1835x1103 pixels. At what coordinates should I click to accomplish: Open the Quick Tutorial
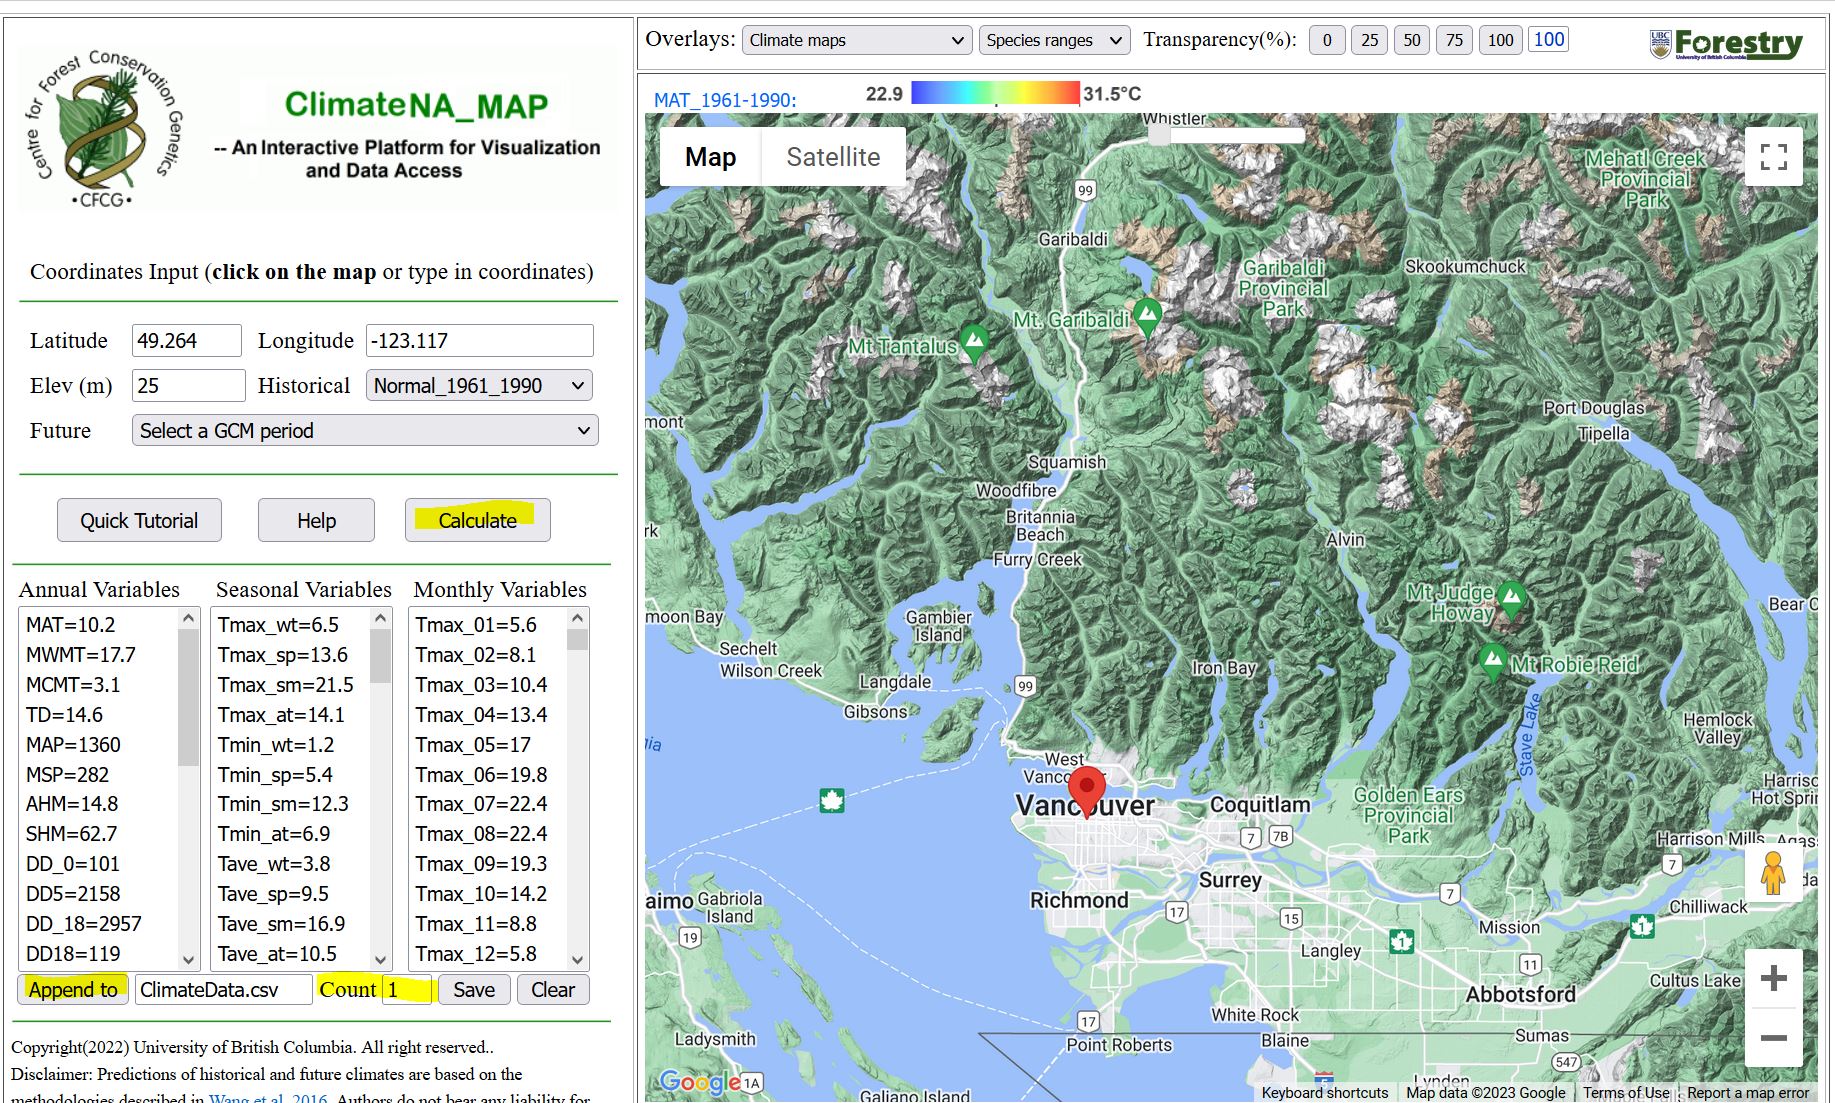139,521
